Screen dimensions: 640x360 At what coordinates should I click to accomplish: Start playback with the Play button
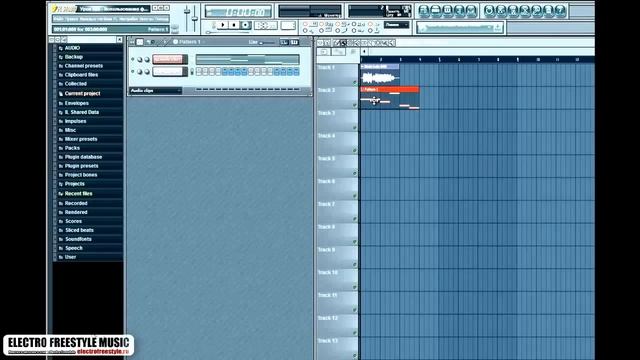223,25
